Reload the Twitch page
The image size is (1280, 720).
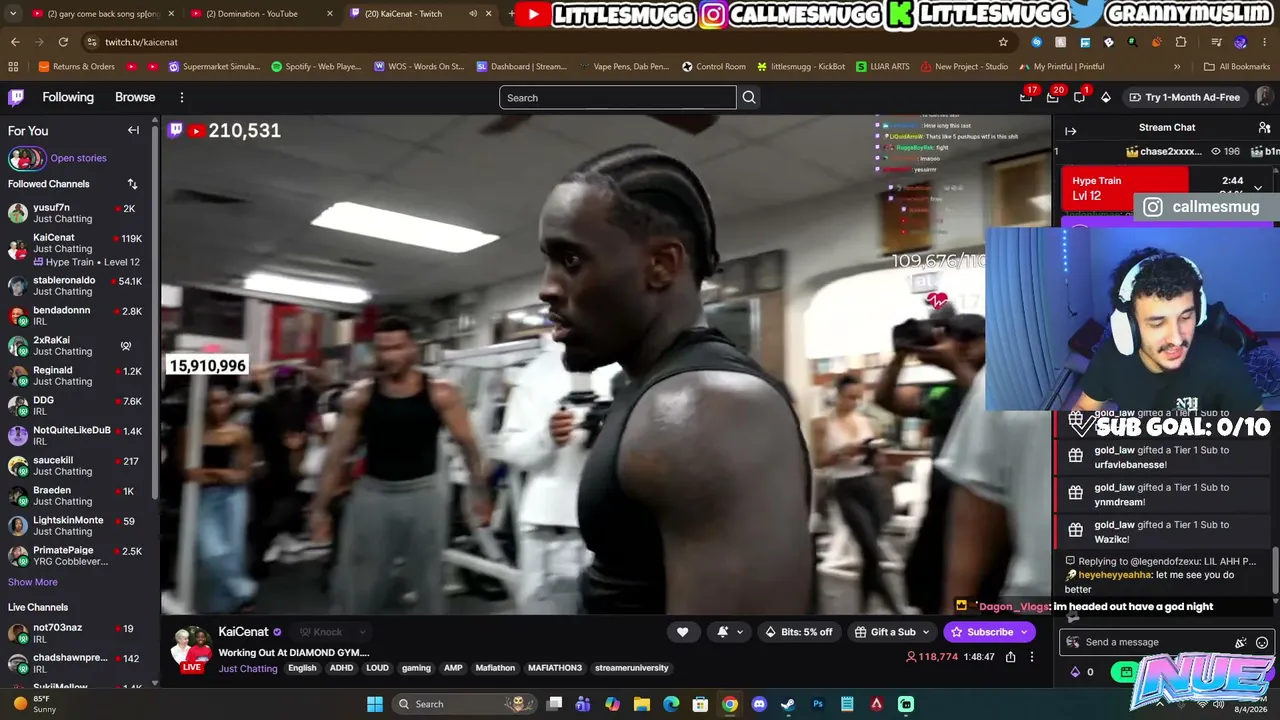click(x=63, y=42)
